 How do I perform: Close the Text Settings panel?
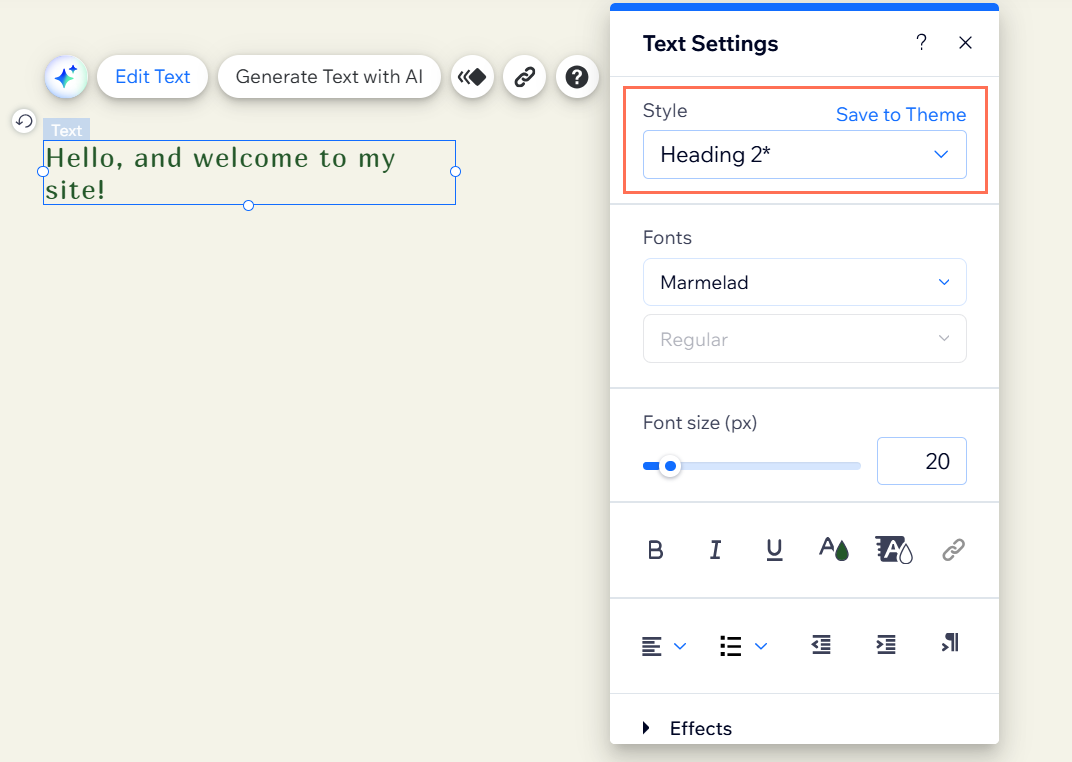[965, 42]
